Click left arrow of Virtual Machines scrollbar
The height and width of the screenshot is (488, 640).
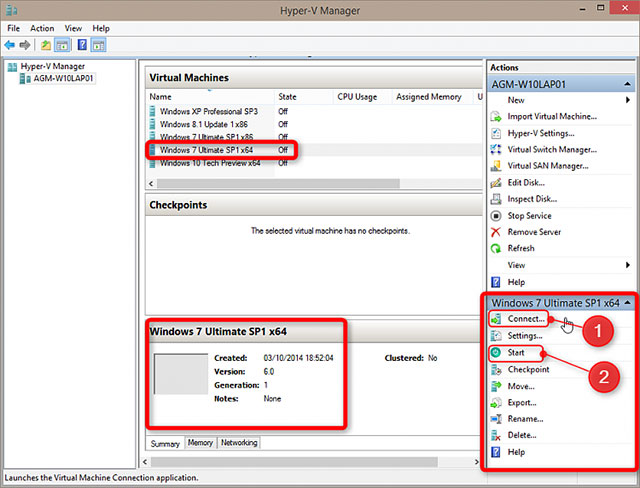click(151, 184)
